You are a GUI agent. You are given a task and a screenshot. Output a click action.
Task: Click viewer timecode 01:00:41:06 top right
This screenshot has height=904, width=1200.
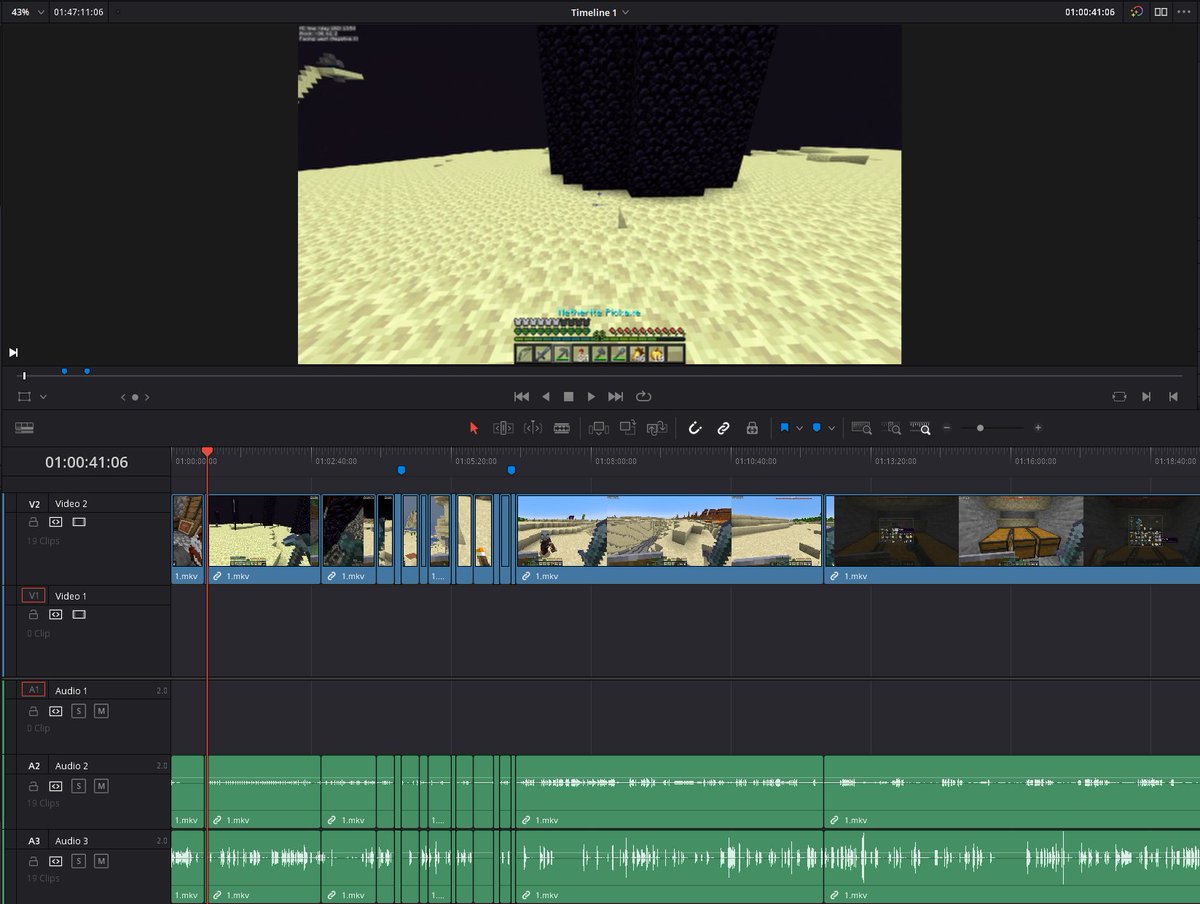(1090, 12)
